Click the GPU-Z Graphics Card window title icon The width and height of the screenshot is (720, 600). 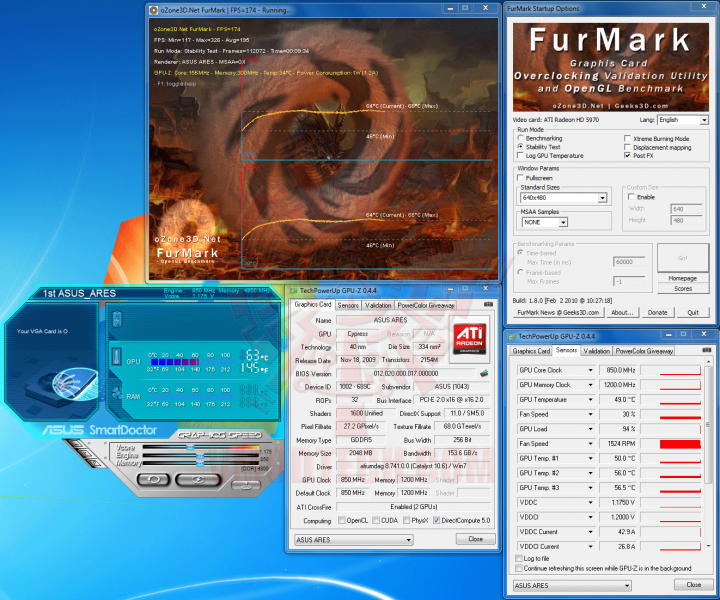(294, 291)
